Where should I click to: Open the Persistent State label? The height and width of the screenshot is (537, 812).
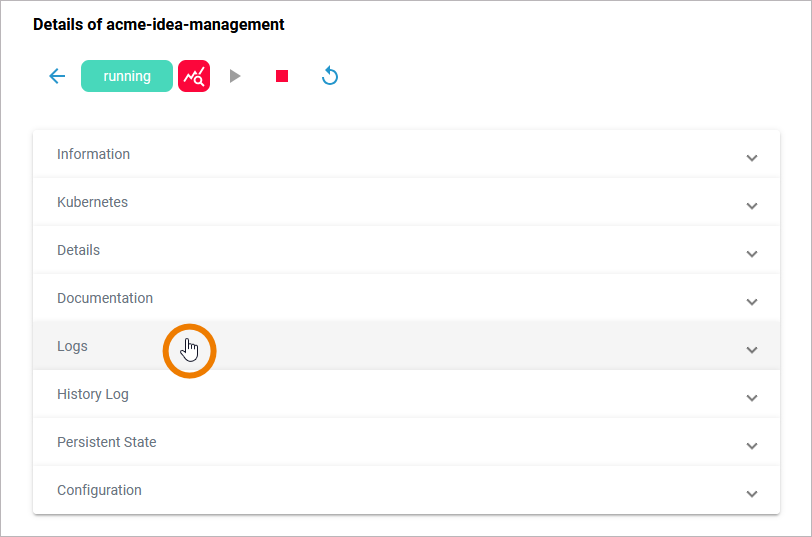[107, 442]
